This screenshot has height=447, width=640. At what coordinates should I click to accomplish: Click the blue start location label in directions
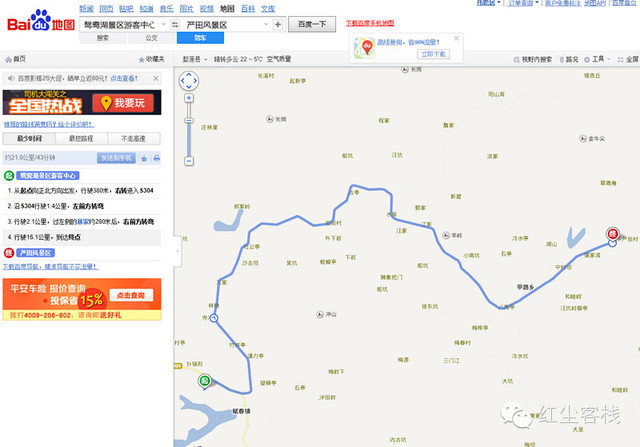(48, 176)
